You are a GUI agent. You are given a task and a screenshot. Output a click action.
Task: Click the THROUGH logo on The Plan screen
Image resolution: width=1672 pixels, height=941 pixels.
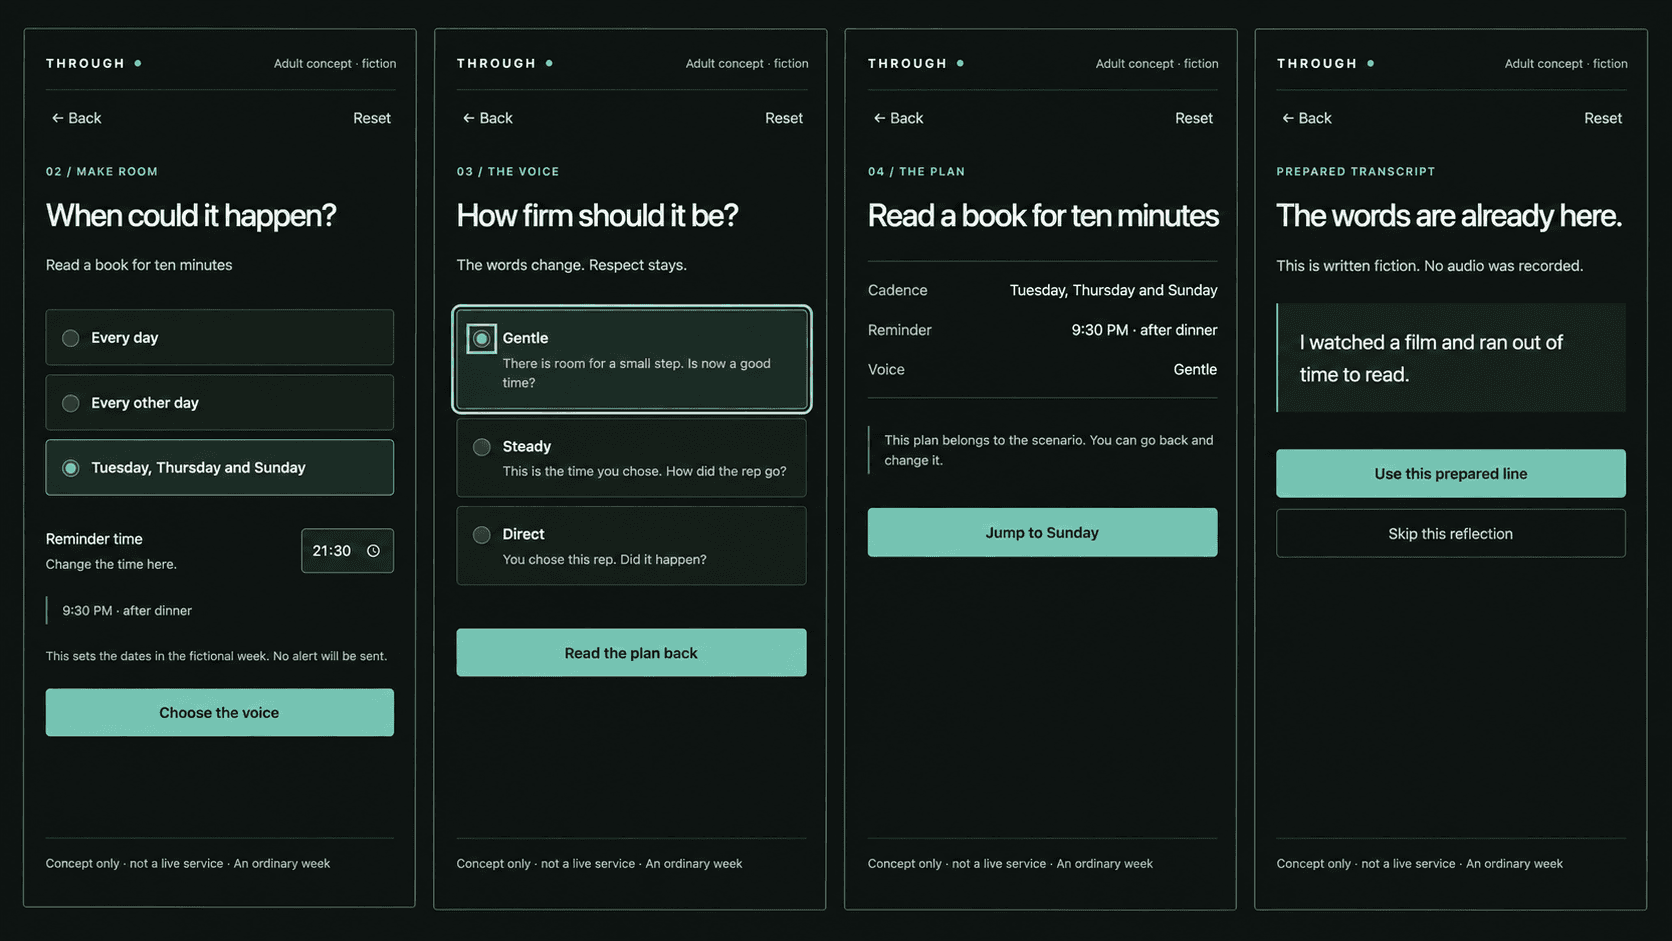click(x=915, y=63)
